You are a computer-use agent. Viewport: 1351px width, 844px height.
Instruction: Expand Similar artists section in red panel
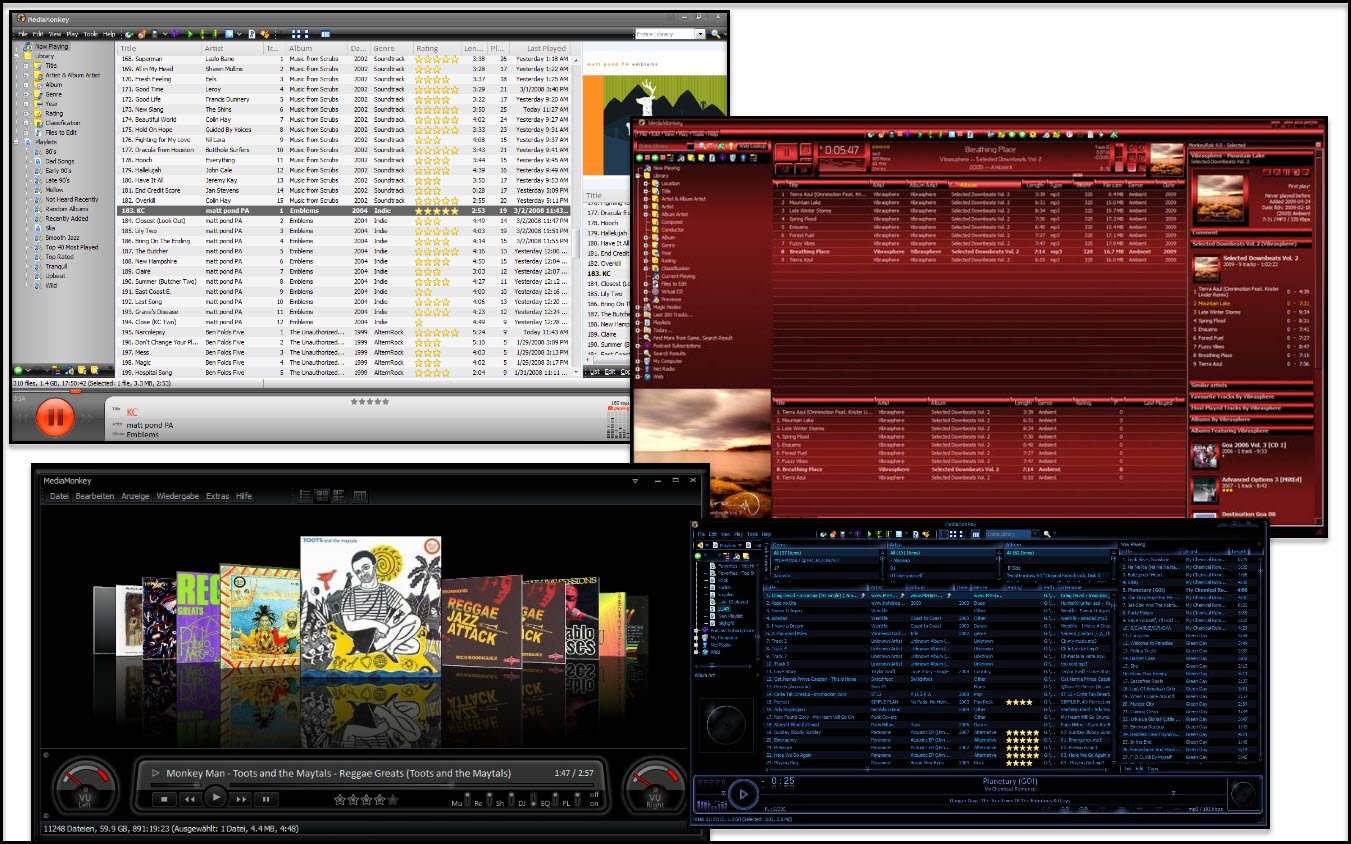[1251, 385]
